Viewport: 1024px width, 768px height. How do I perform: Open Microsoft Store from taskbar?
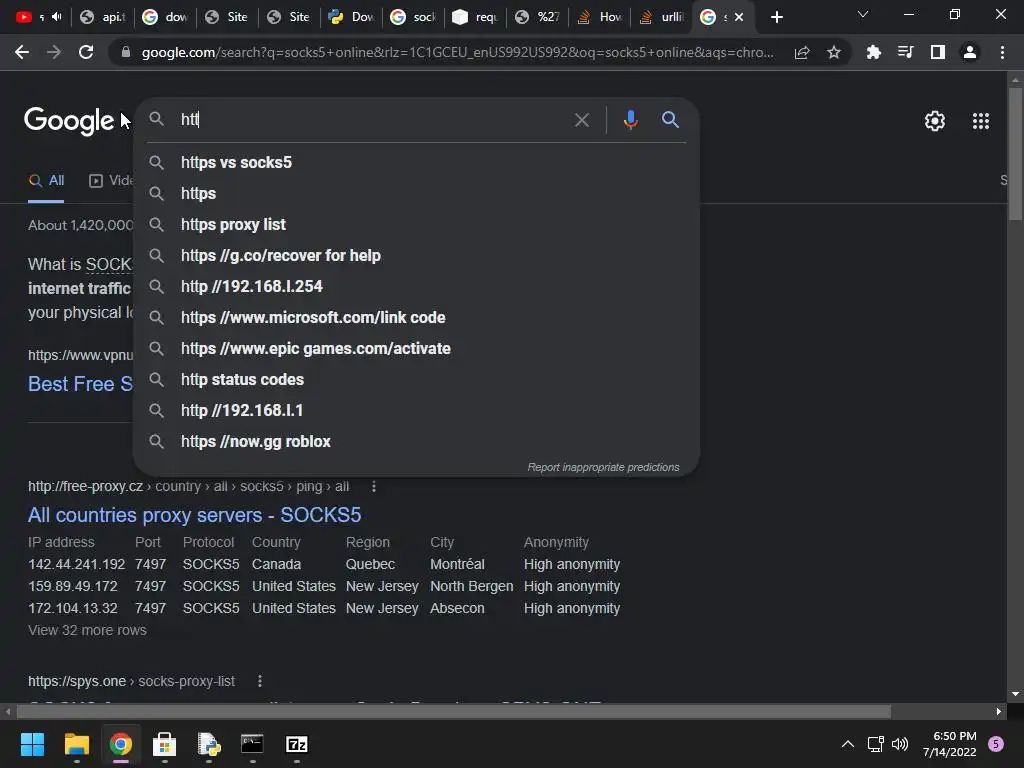pos(164,744)
